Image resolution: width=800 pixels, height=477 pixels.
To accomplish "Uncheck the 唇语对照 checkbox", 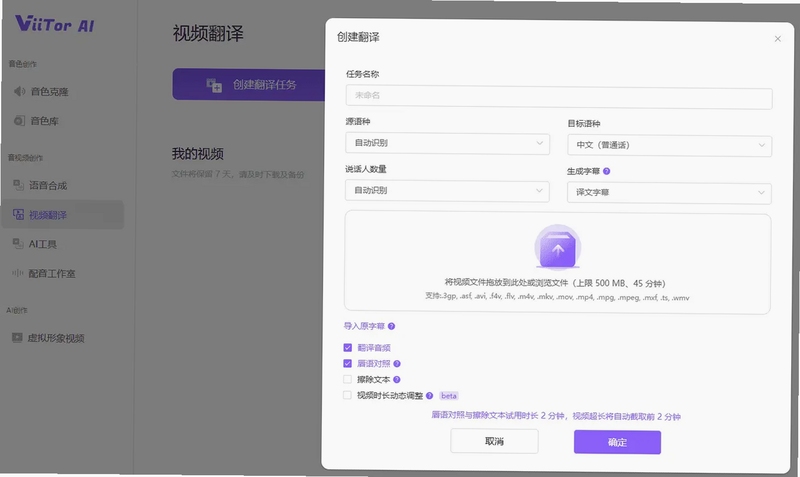I will [347, 364].
